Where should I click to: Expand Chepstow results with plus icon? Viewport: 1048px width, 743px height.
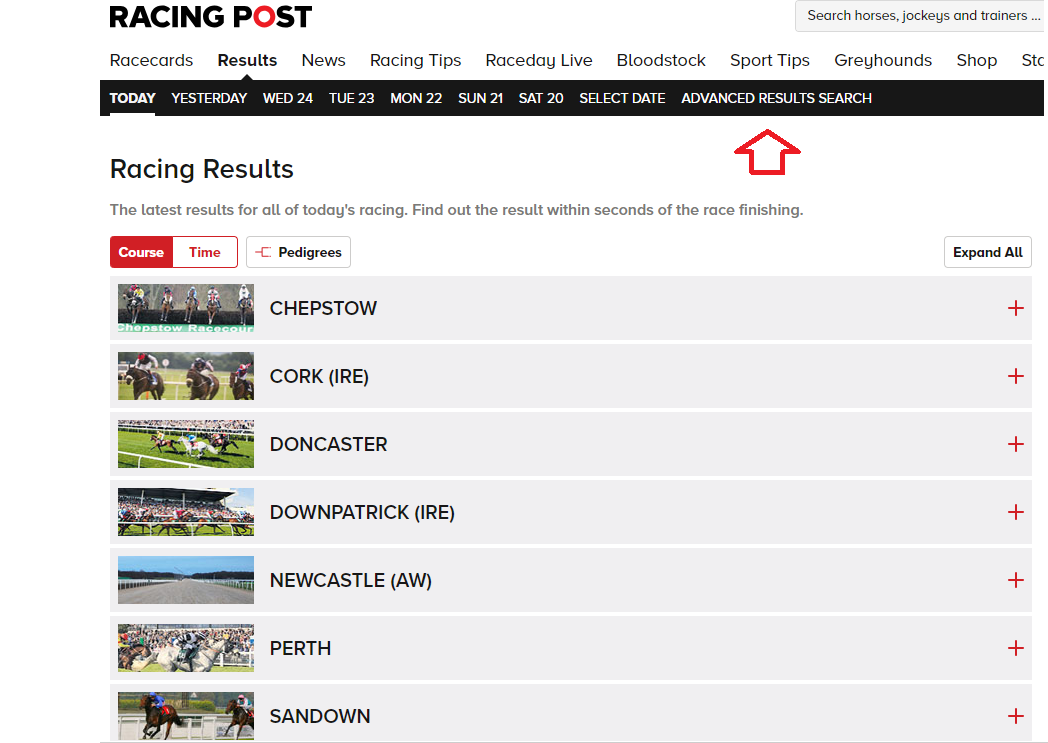1015,308
